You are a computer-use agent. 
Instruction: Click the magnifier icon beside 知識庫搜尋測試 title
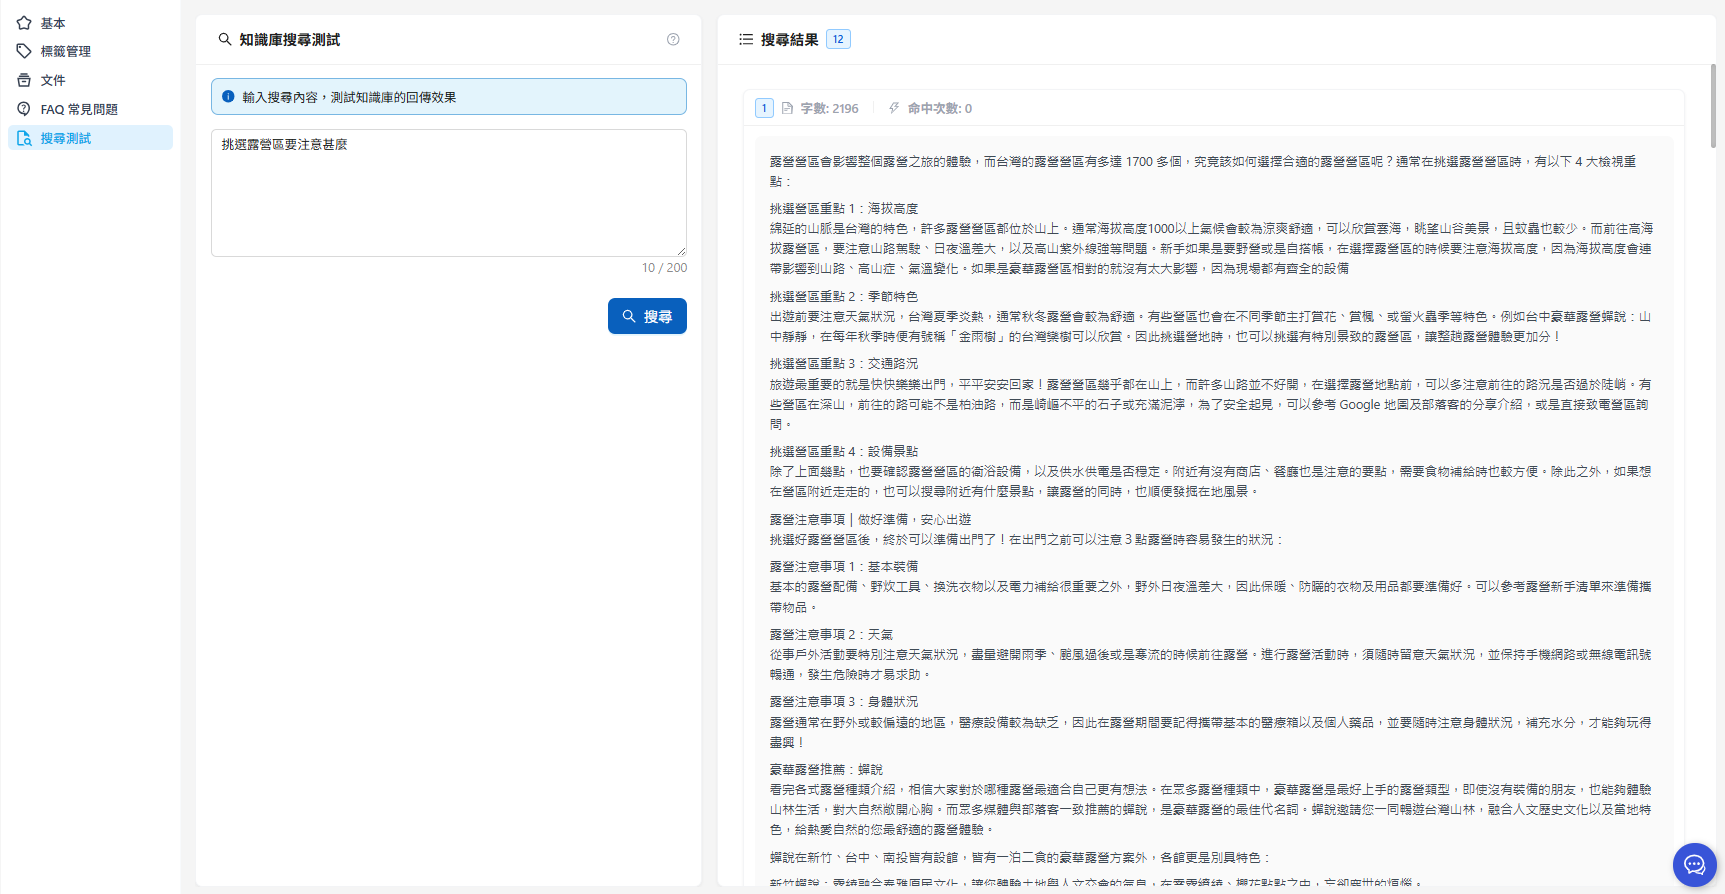click(x=225, y=40)
